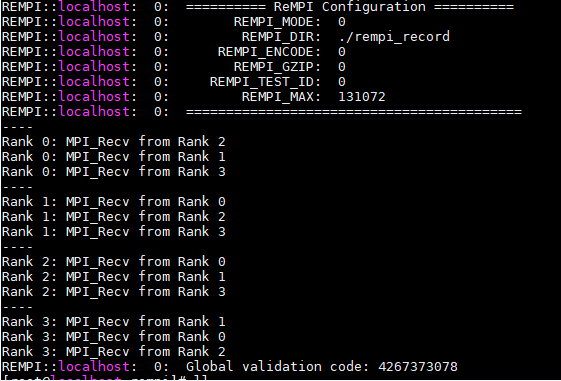The width and height of the screenshot is (561, 381).
Task: Click the line Rank 0 MPI_Recv from Rank 2
Action: point(113,142)
